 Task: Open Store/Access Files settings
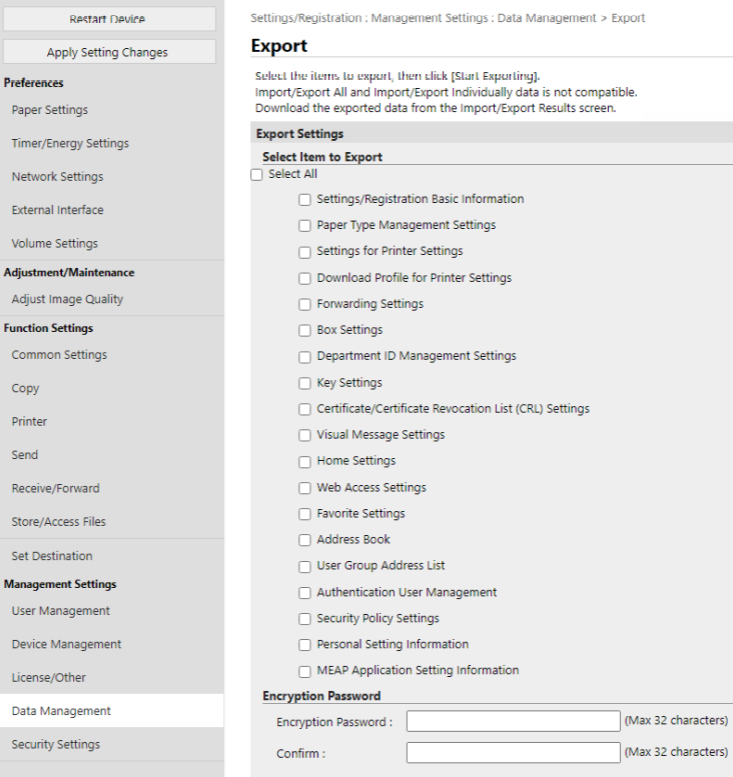58,521
